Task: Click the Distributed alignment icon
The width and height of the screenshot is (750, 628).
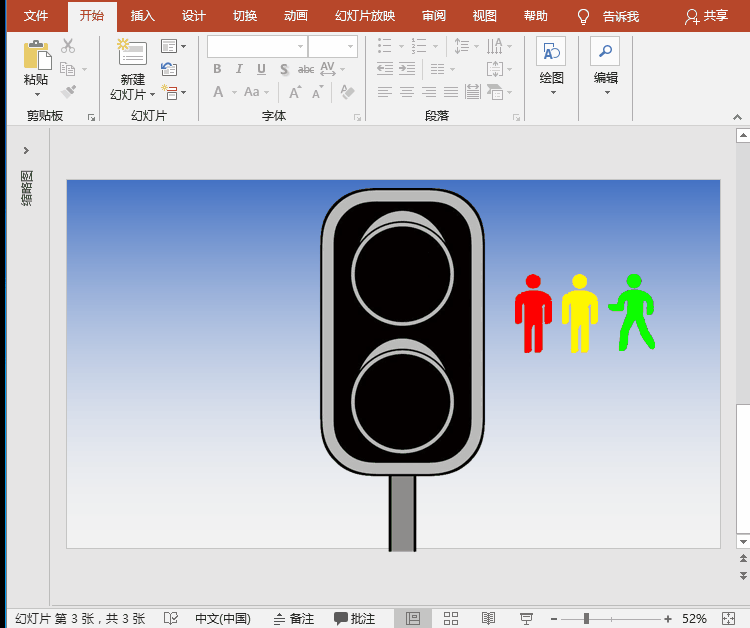Action: click(x=473, y=92)
